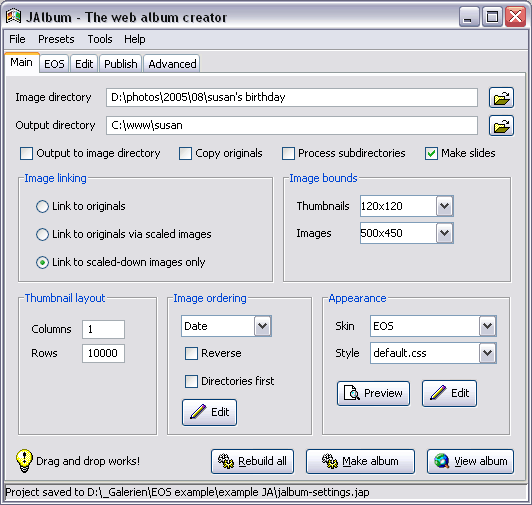The image size is (532, 505).
Task: Click Edit button in Appearance group
Action: tap(449, 393)
